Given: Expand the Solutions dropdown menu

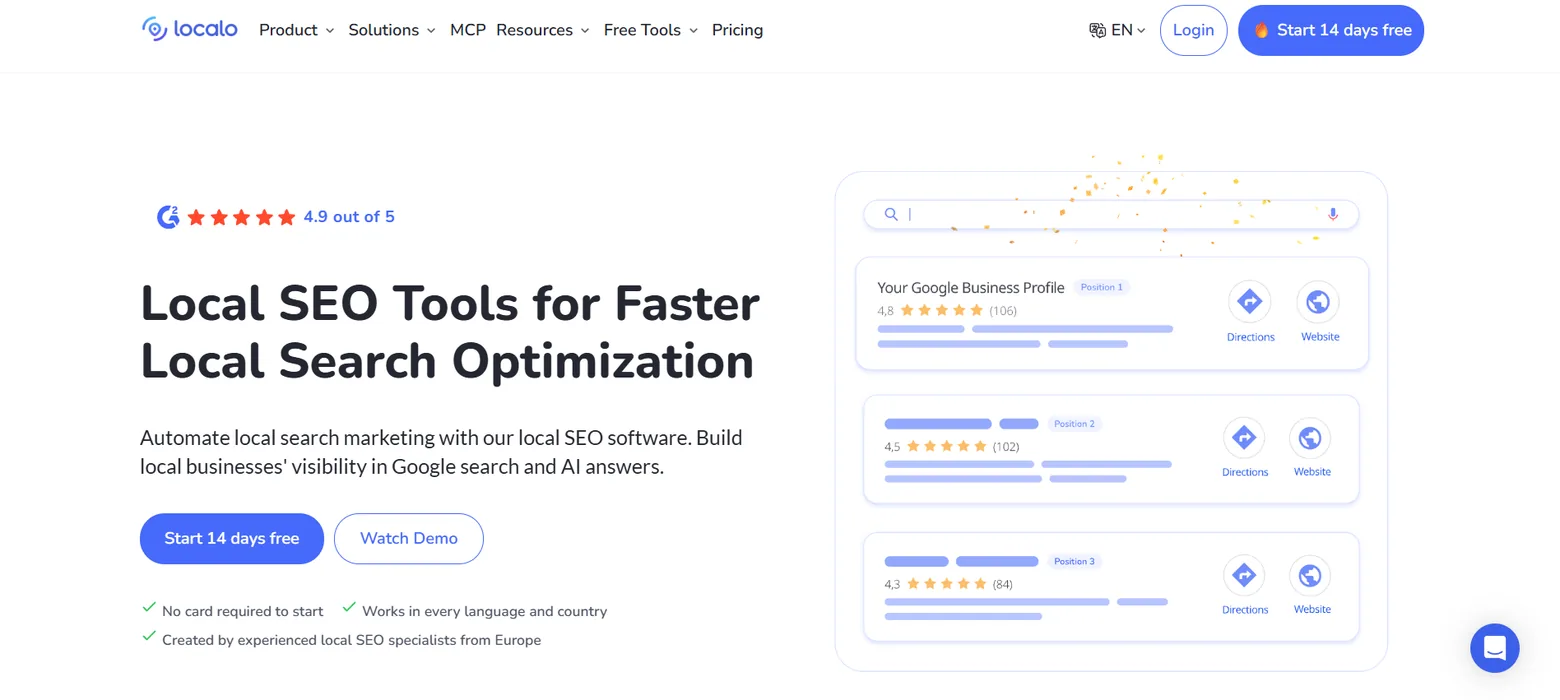Looking at the screenshot, I should point(392,30).
